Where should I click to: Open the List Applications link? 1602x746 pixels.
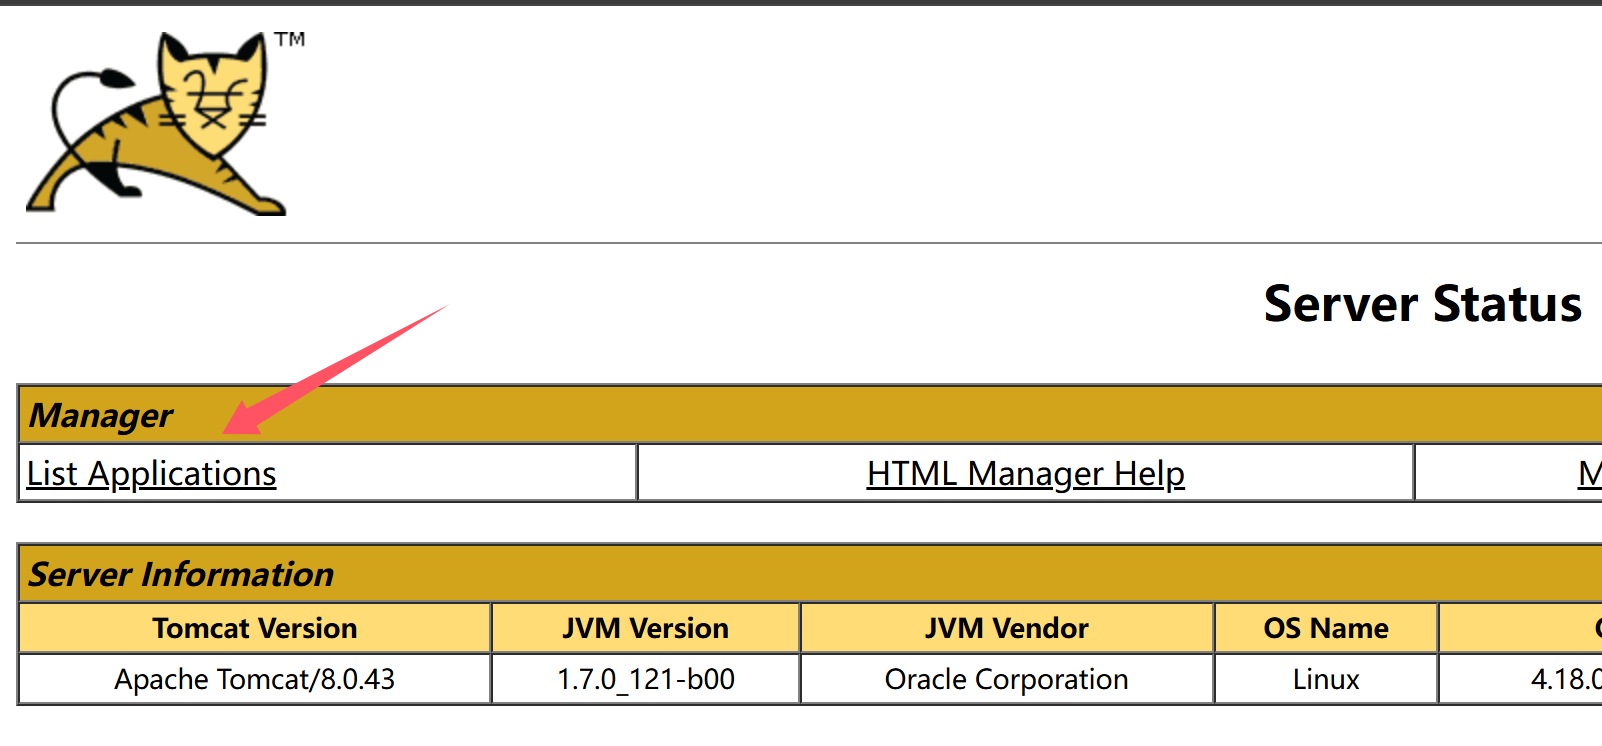pyautogui.click(x=151, y=473)
